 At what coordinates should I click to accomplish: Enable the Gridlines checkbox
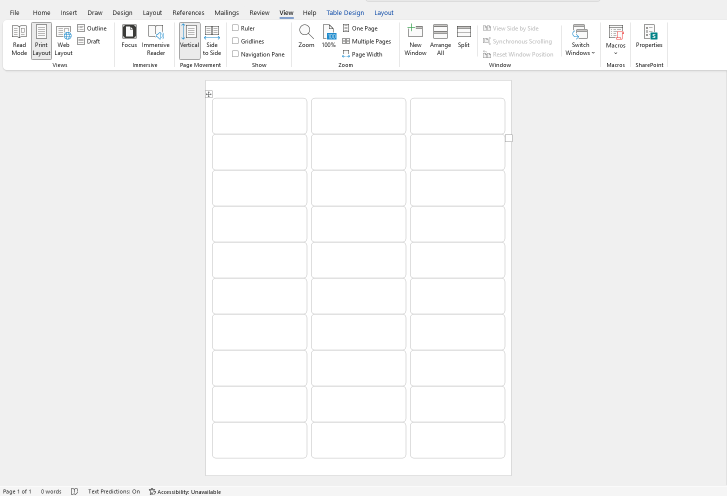tap(236, 41)
